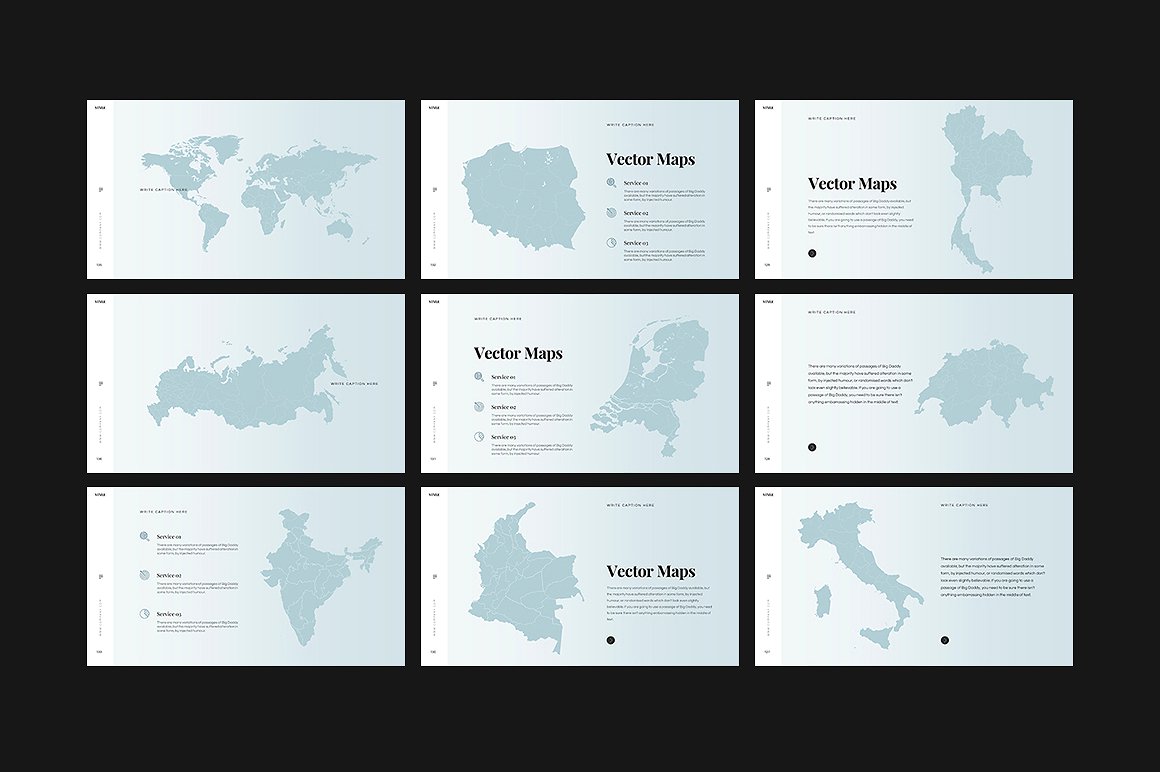
Task: Click the black dot marker on Switzerland slide
Action: [x=812, y=447]
